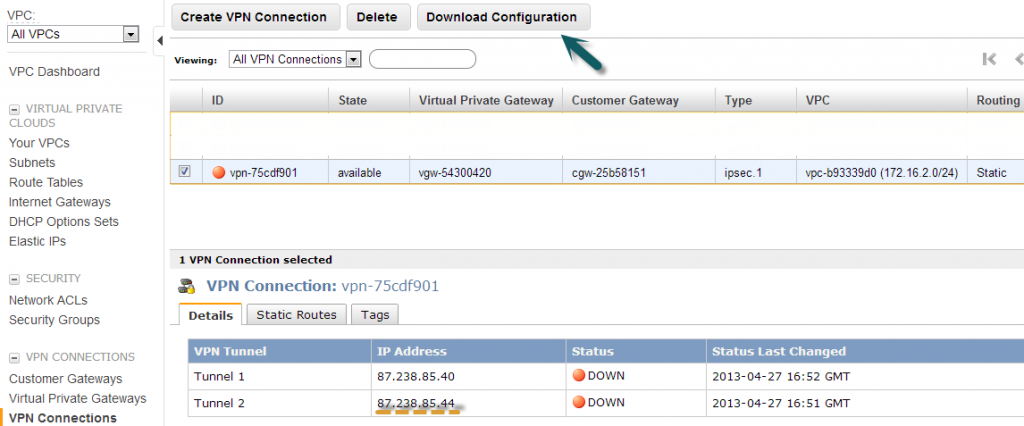Click the VPN Connection icon in details header
The image size is (1024, 426).
pyautogui.click(x=189, y=286)
